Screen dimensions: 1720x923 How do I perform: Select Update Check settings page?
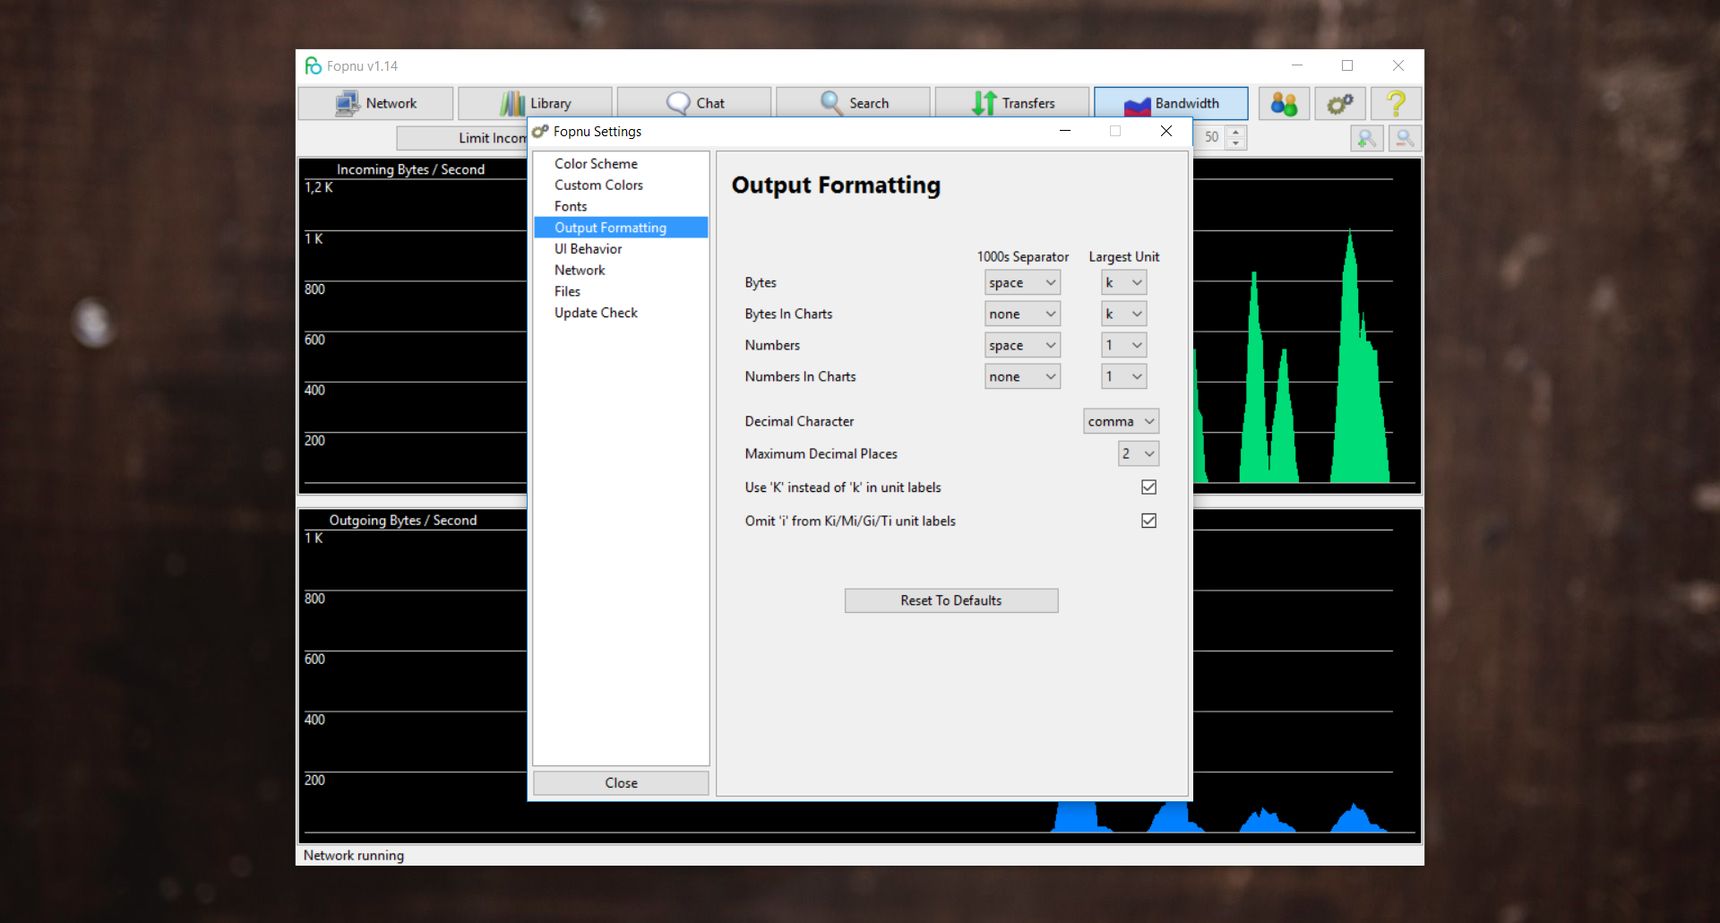pos(596,312)
